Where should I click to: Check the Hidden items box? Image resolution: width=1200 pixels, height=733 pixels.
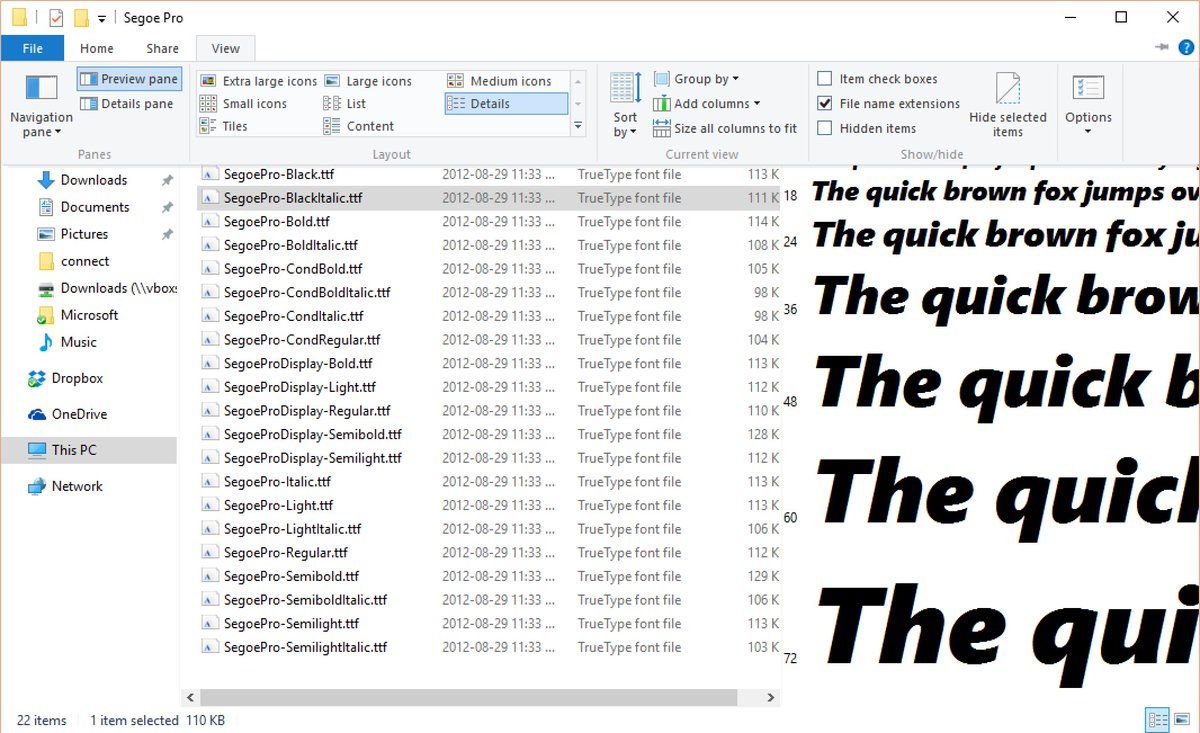(825, 128)
